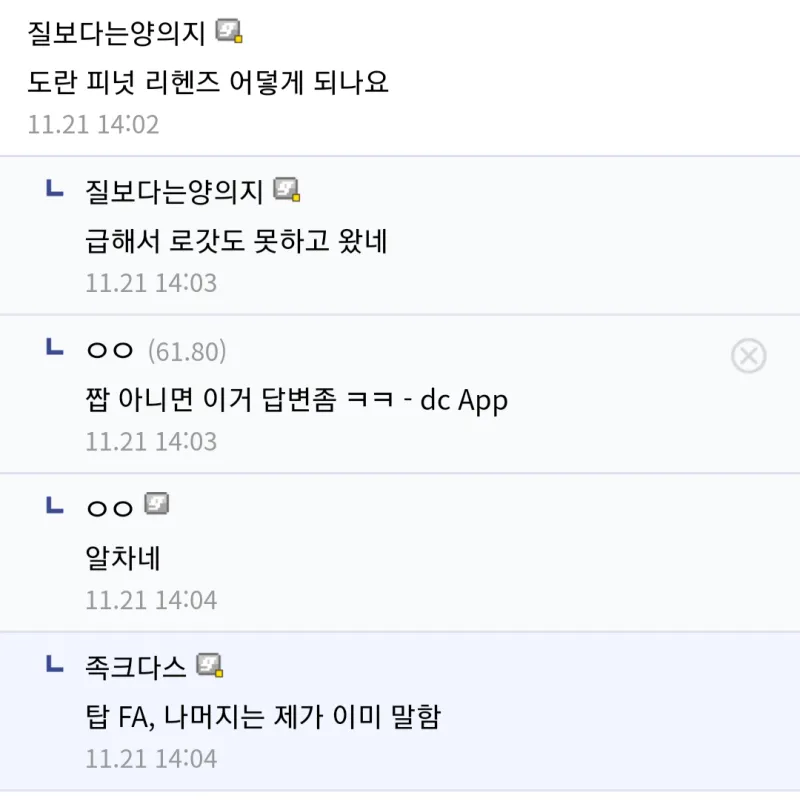
Task: Click the reply arrow on the 알차네 comment
Action: click(x=56, y=505)
